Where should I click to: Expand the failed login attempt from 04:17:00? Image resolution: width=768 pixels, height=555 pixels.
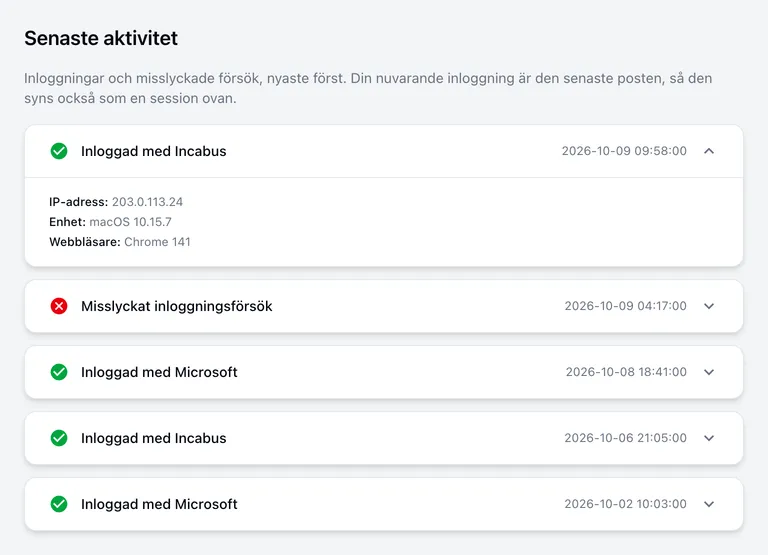[x=709, y=306]
